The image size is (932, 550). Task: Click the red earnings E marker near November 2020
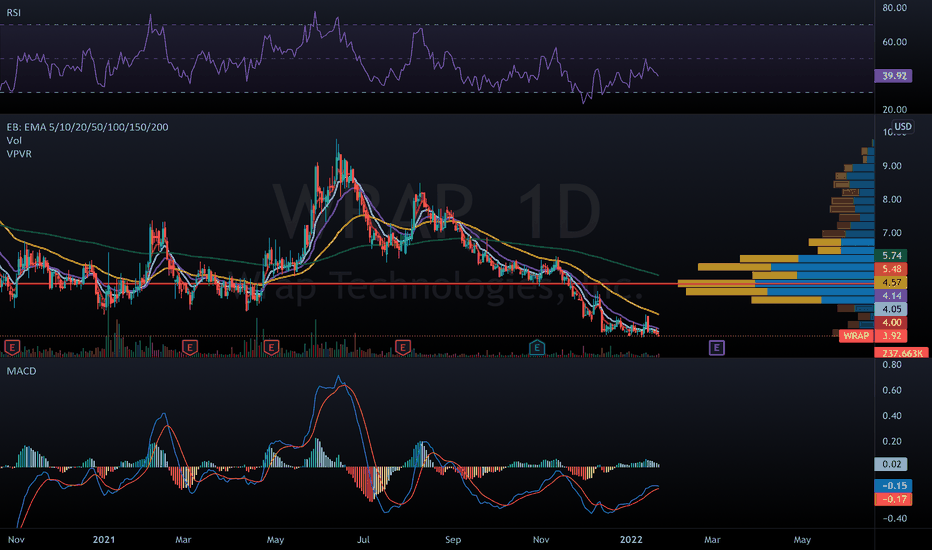tap(12, 347)
